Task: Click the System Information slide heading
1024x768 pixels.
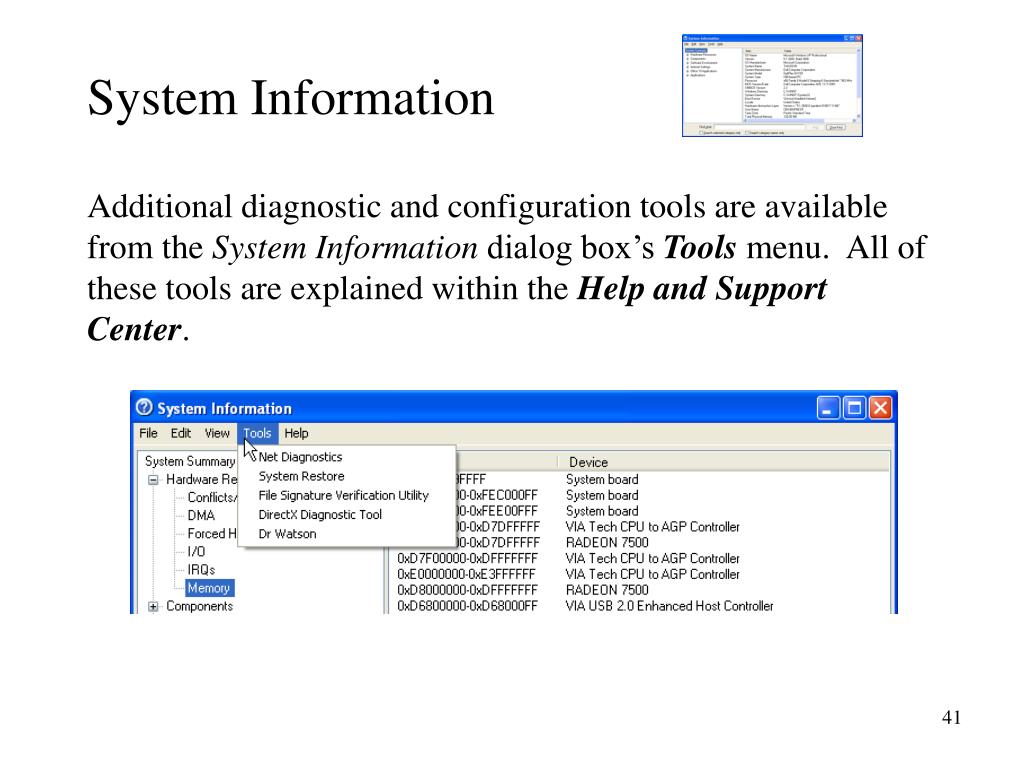Action: pos(291,99)
